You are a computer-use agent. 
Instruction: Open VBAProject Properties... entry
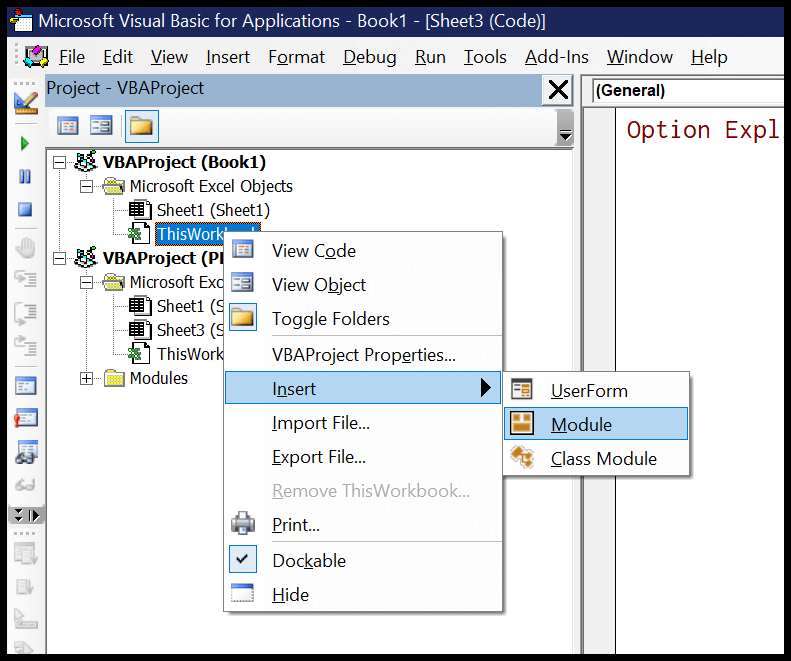pyautogui.click(x=363, y=355)
